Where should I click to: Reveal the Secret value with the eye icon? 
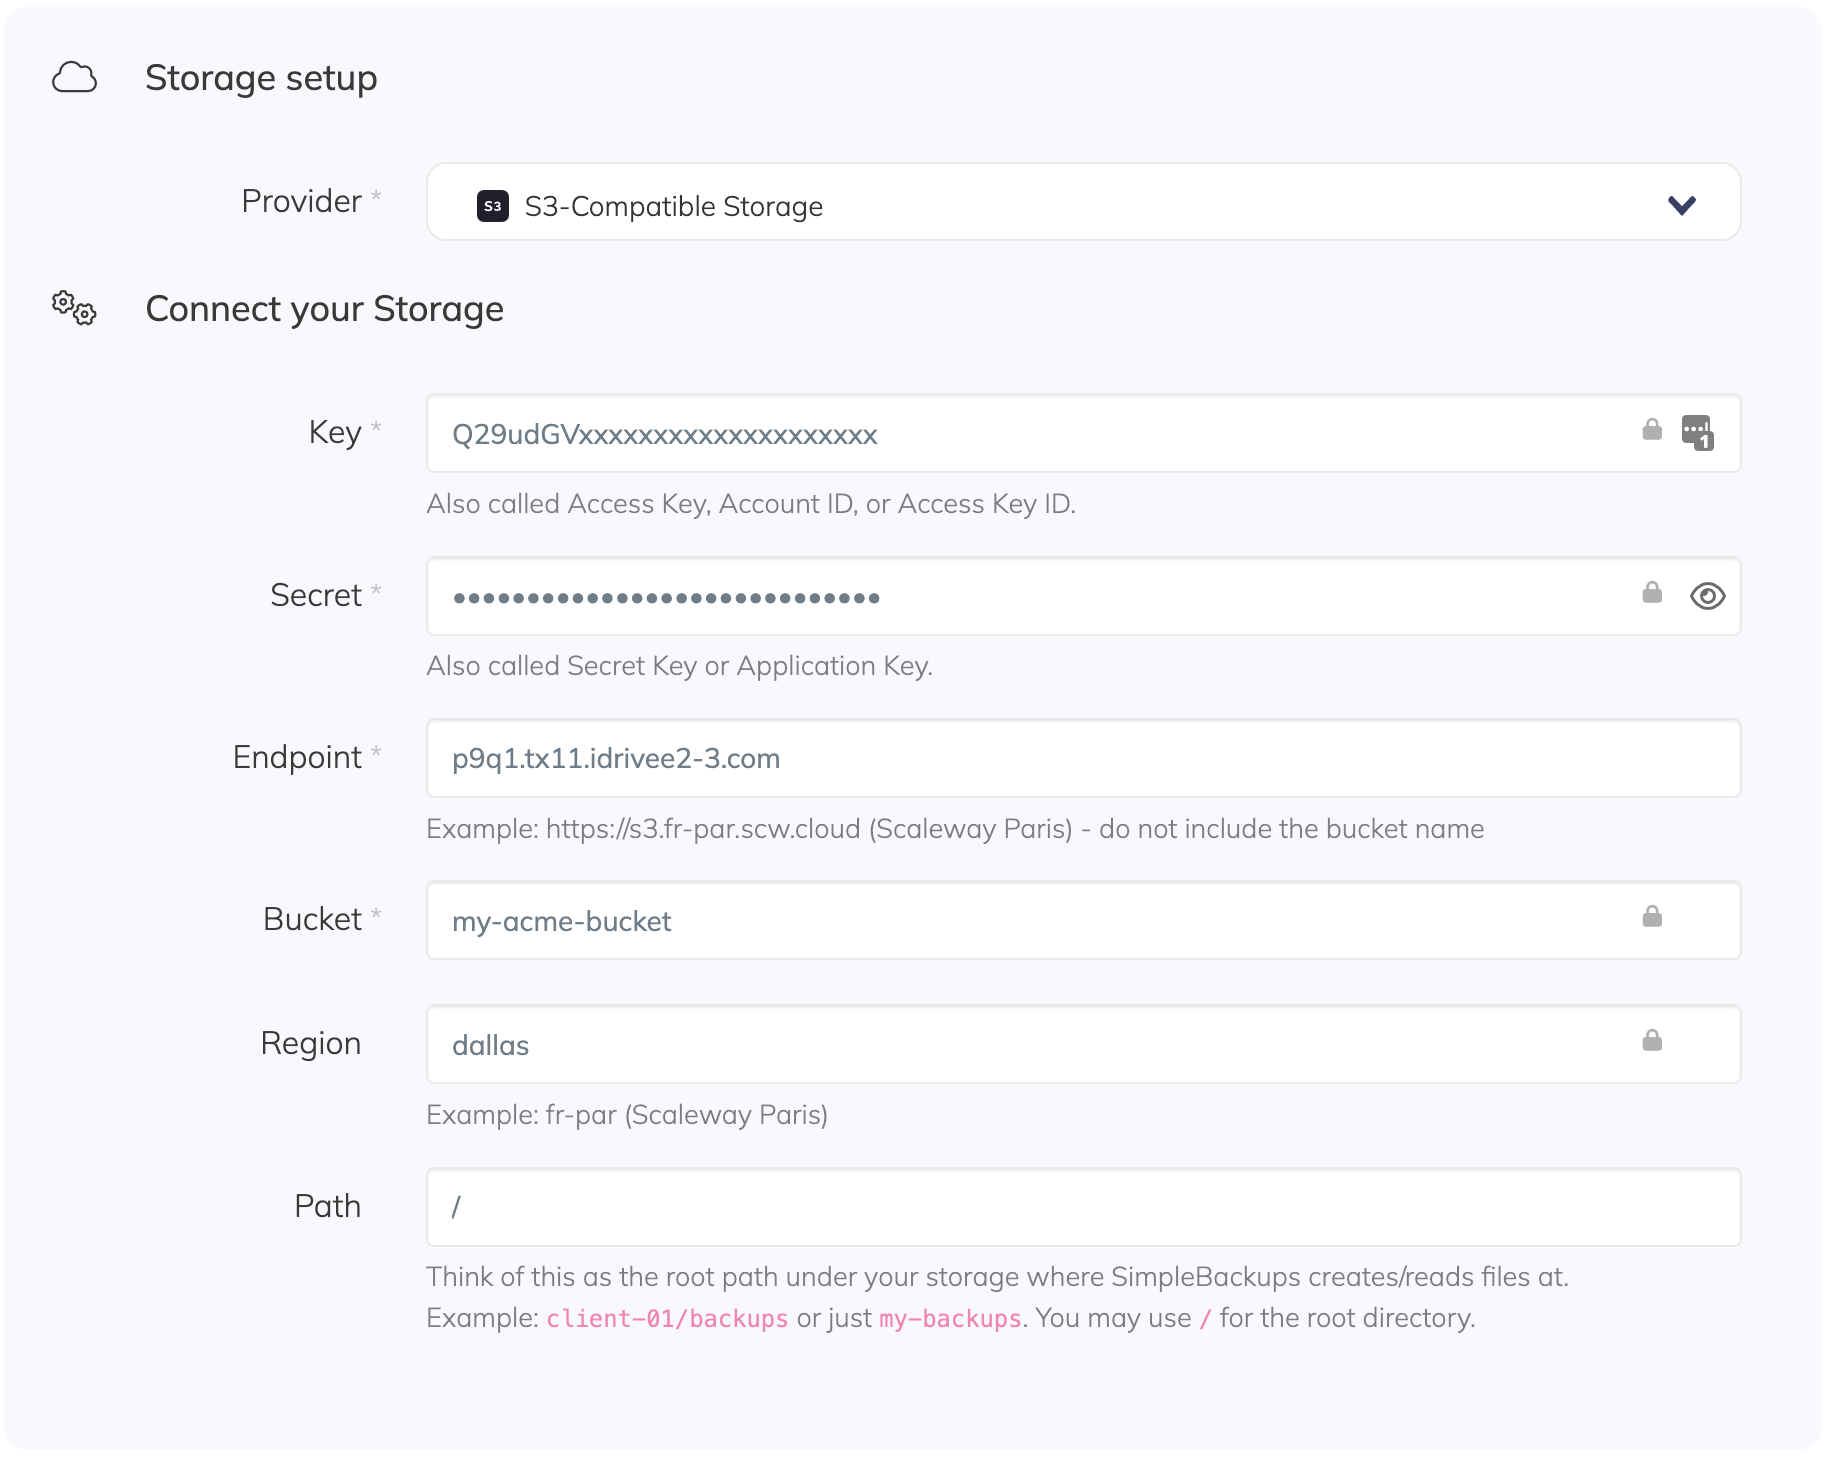pos(1705,596)
